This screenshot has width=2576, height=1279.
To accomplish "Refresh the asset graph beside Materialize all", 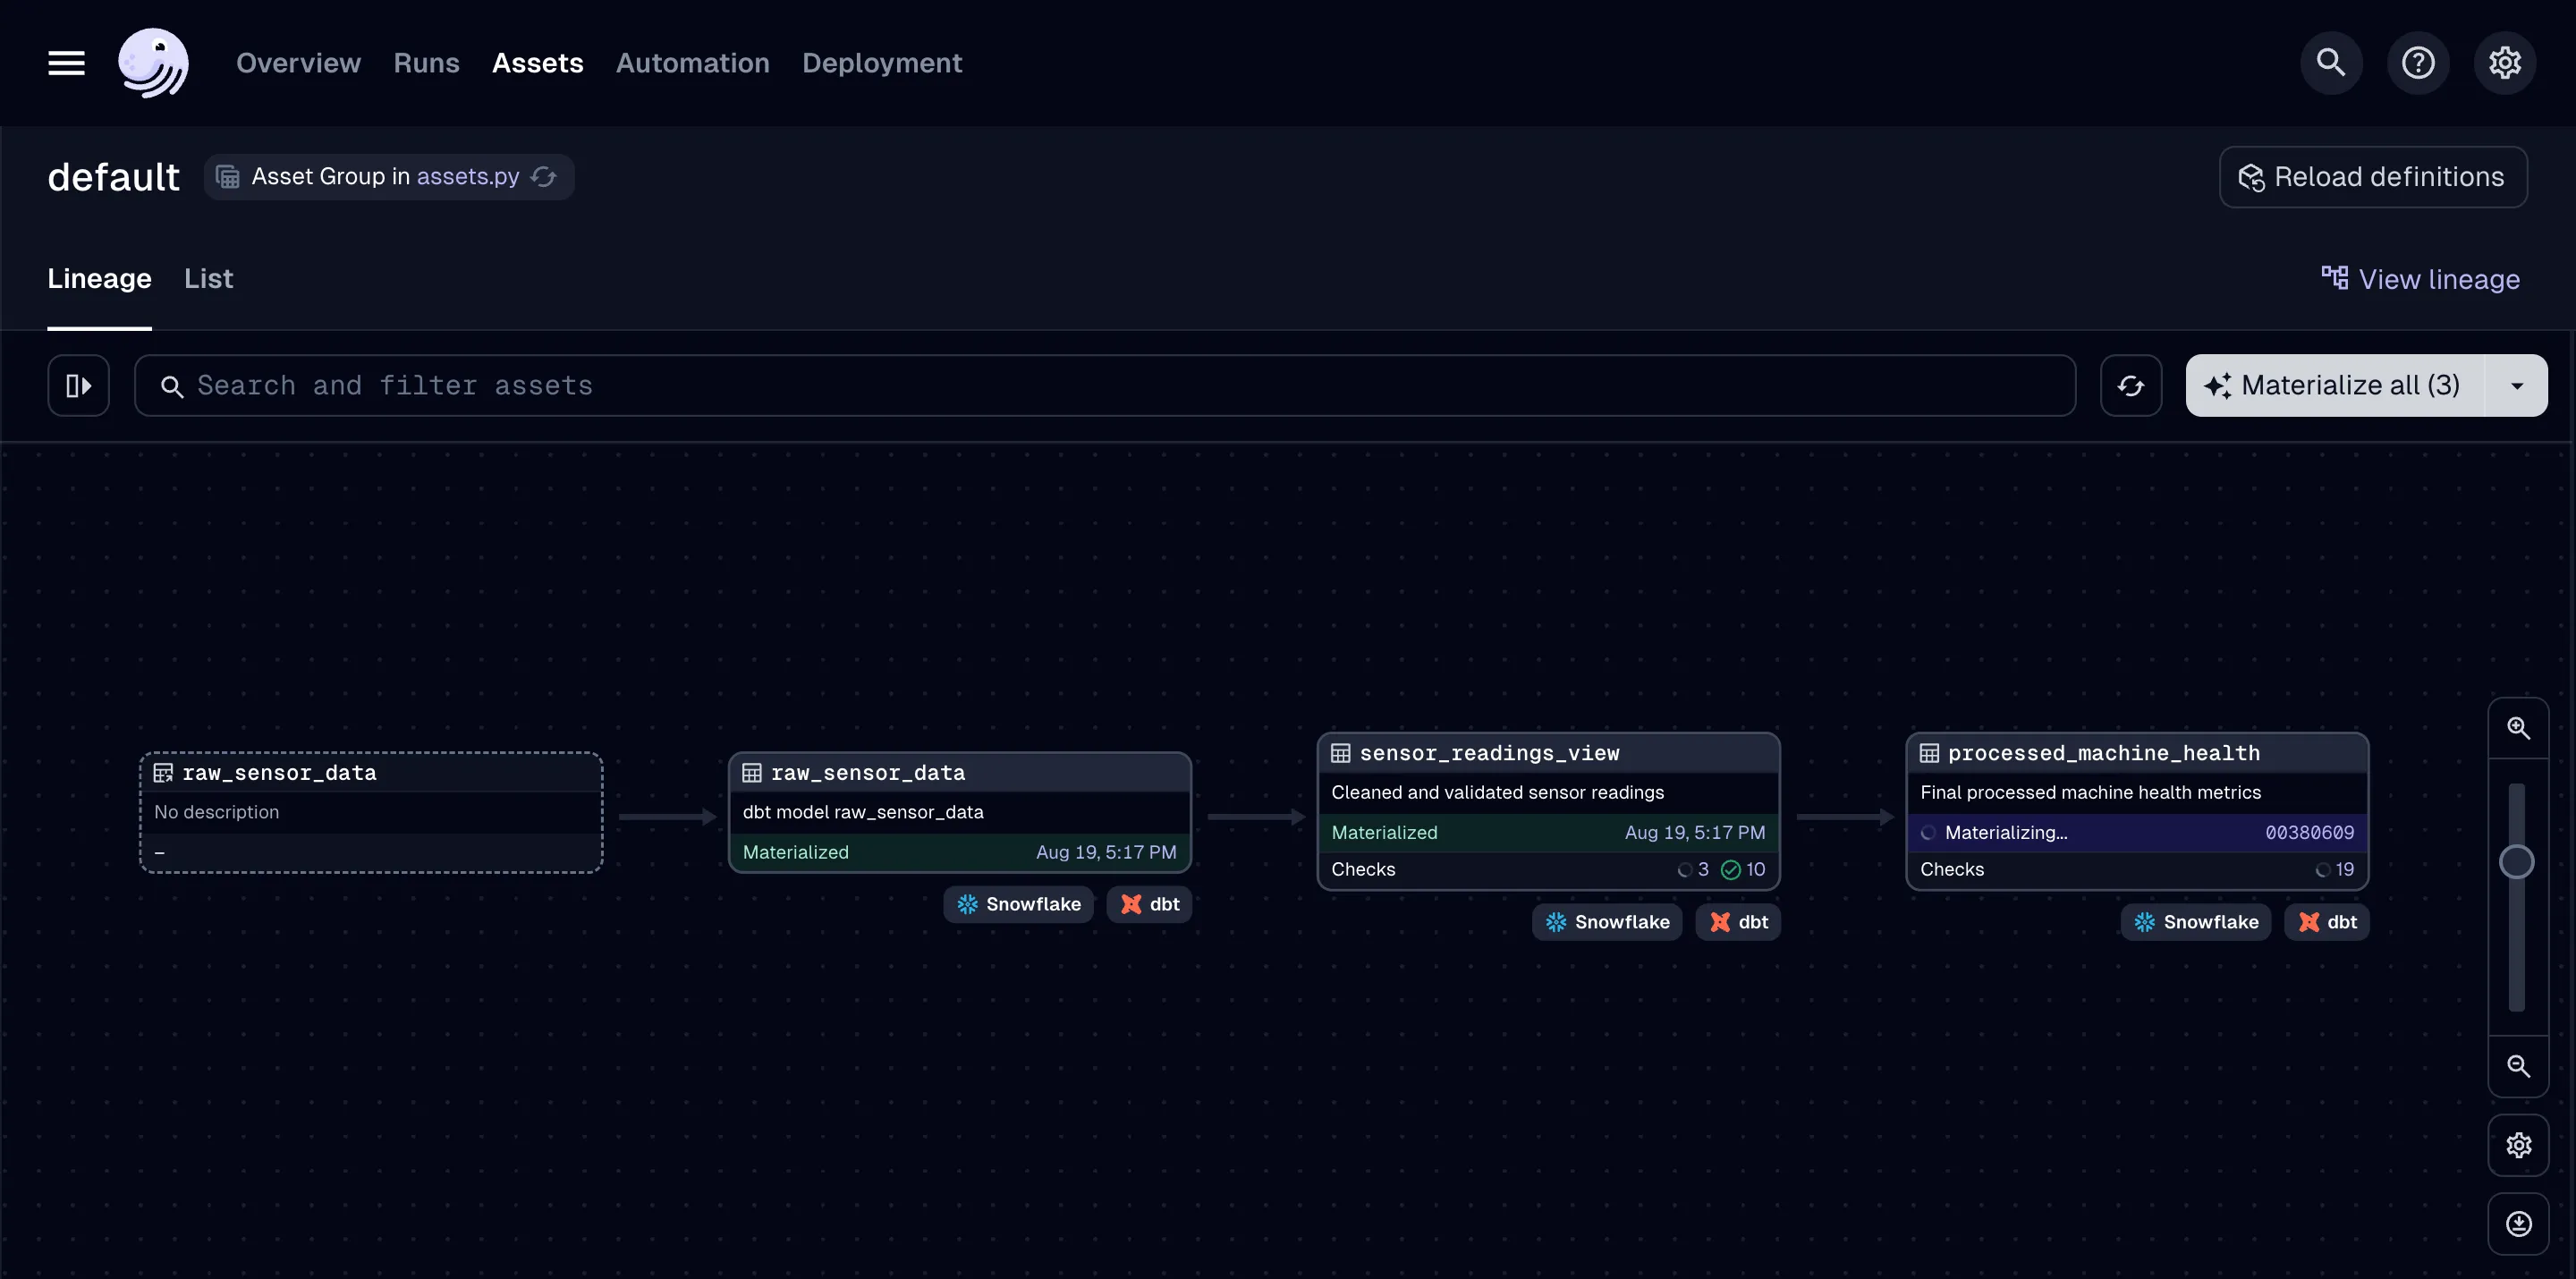I will (2131, 385).
